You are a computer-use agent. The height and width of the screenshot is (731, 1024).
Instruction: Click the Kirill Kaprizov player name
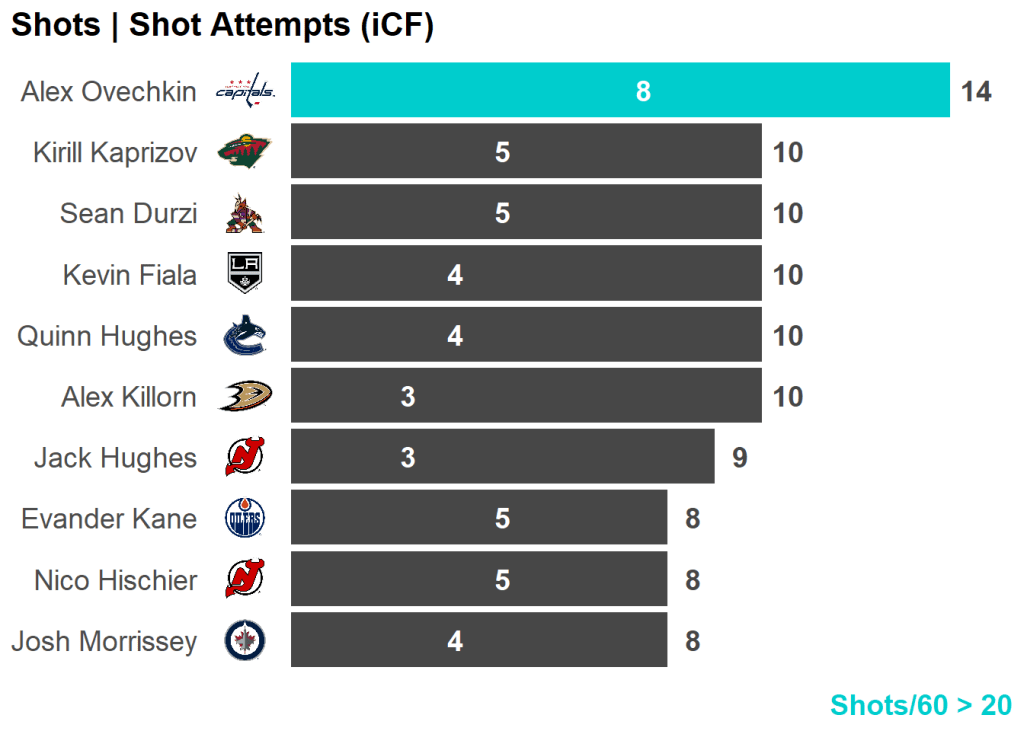point(115,153)
